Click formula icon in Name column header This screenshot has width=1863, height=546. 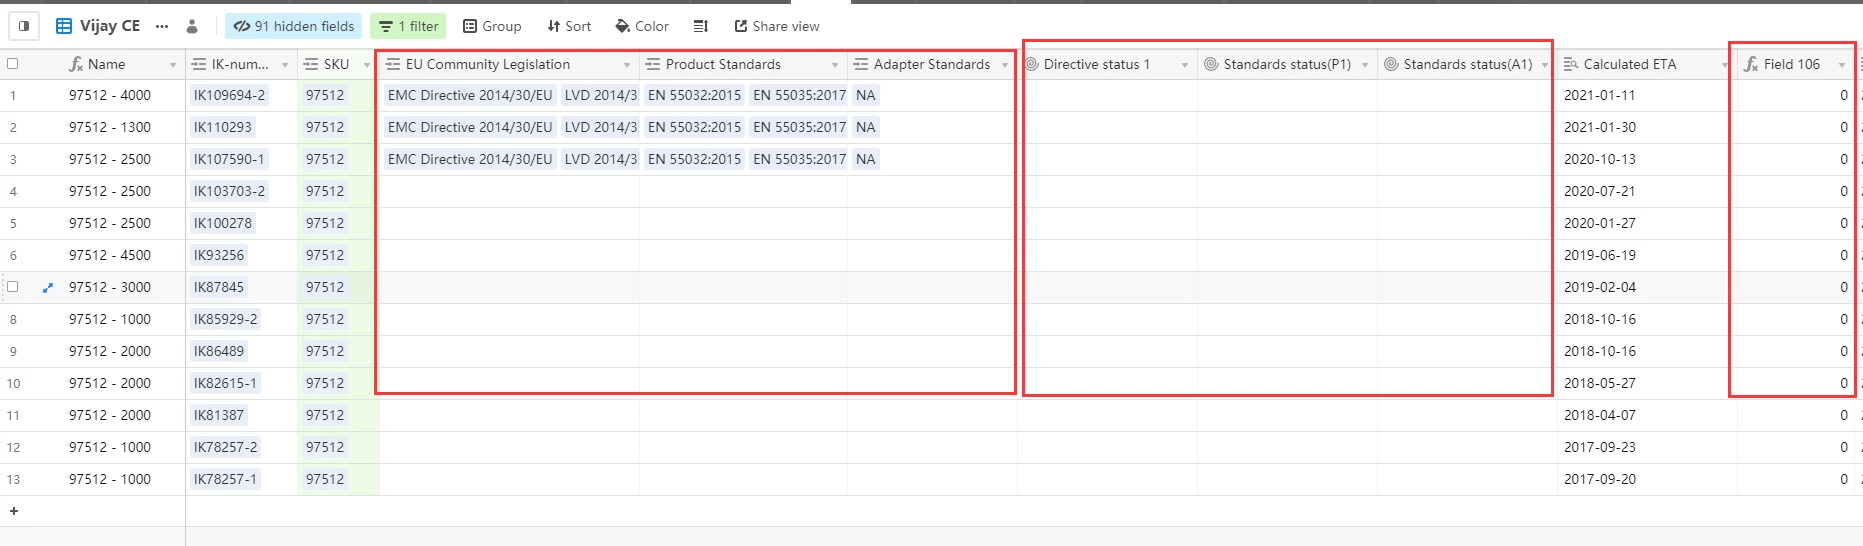76,64
